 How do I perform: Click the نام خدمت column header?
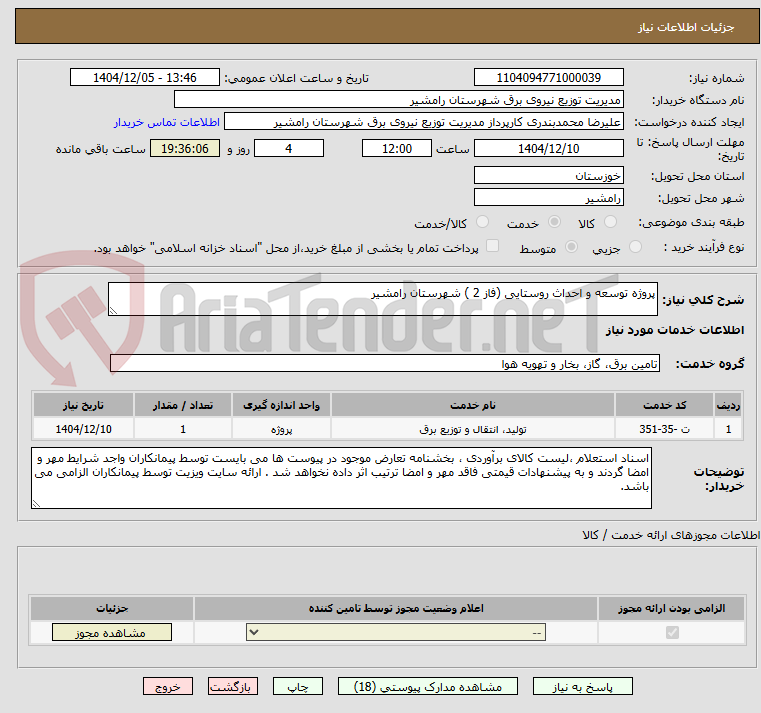pos(473,405)
